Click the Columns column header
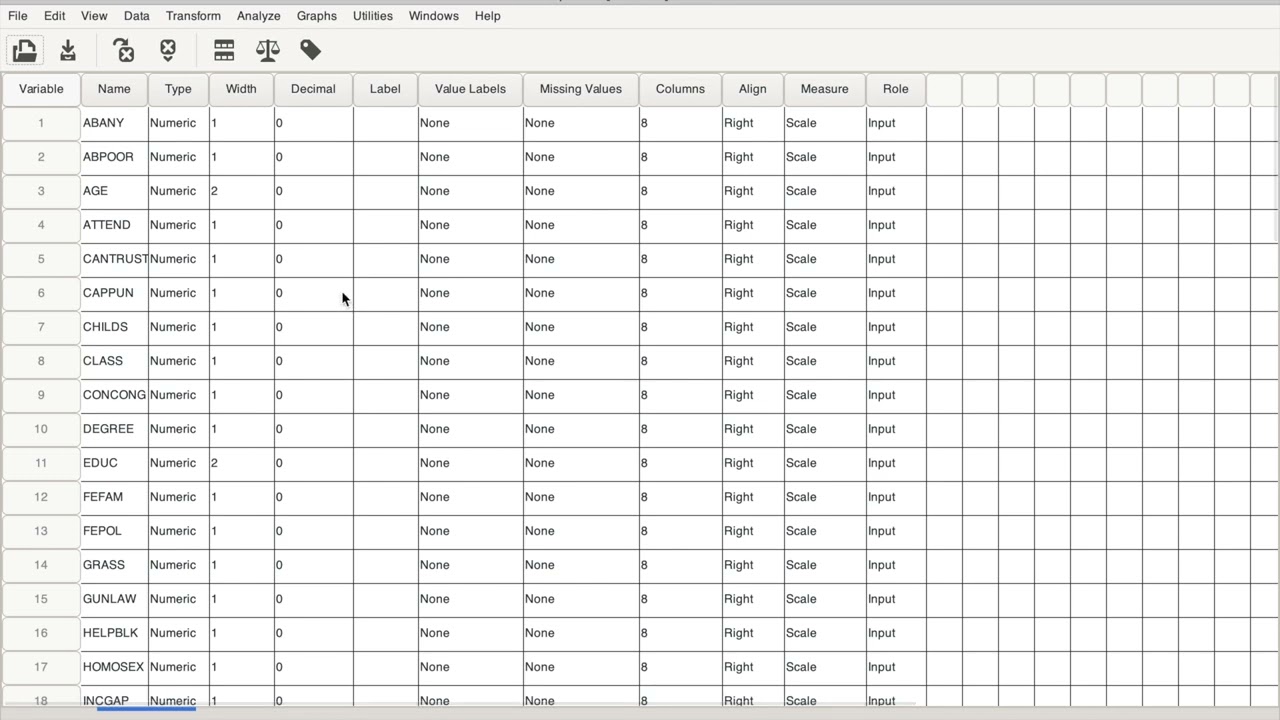The height and width of the screenshot is (720, 1280). pos(680,89)
